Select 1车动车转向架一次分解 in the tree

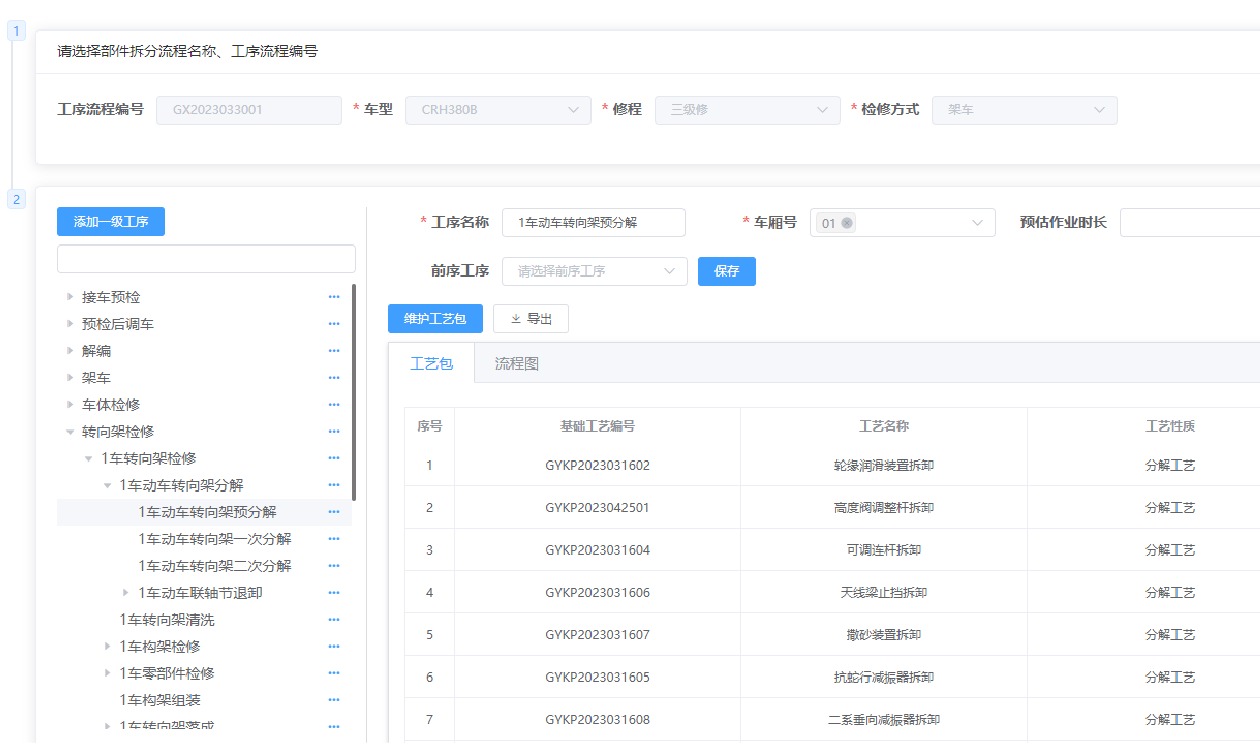click(215, 539)
